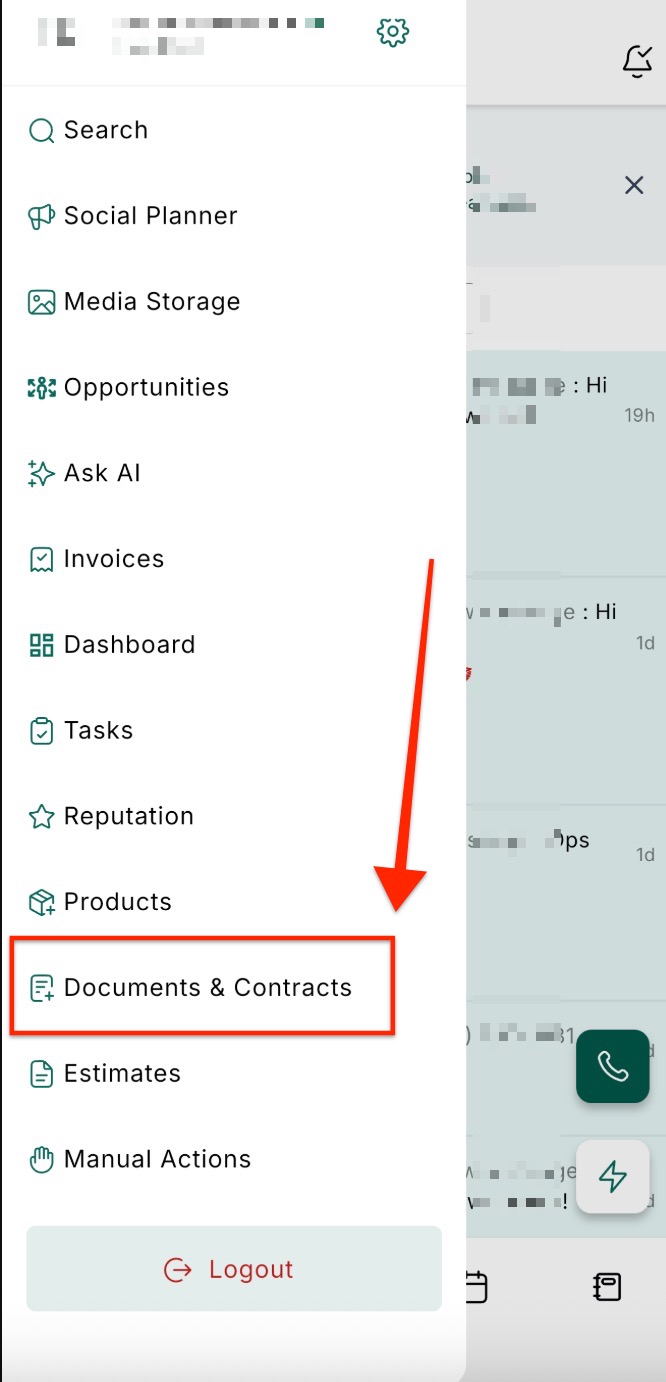Tap the green phone call button
Screen dimensions: 666x1382
pyautogui.click(x=612, y=1066)
